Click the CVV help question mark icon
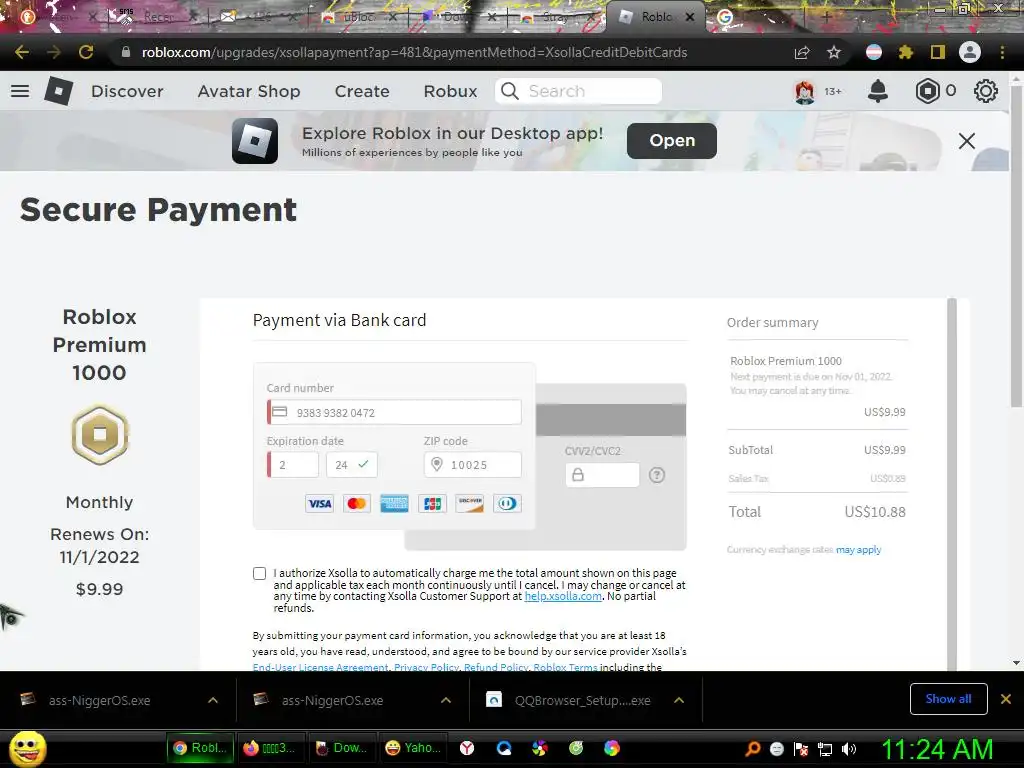This screenshot has height=768, width=1024. [657, 475]
